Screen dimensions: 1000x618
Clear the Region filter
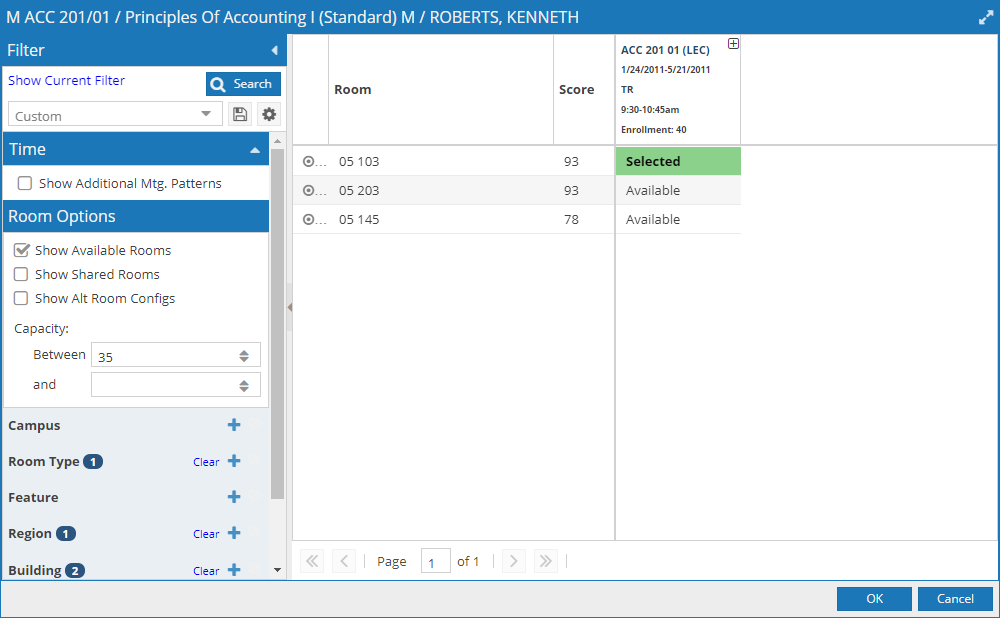click(x=206, y=534)
